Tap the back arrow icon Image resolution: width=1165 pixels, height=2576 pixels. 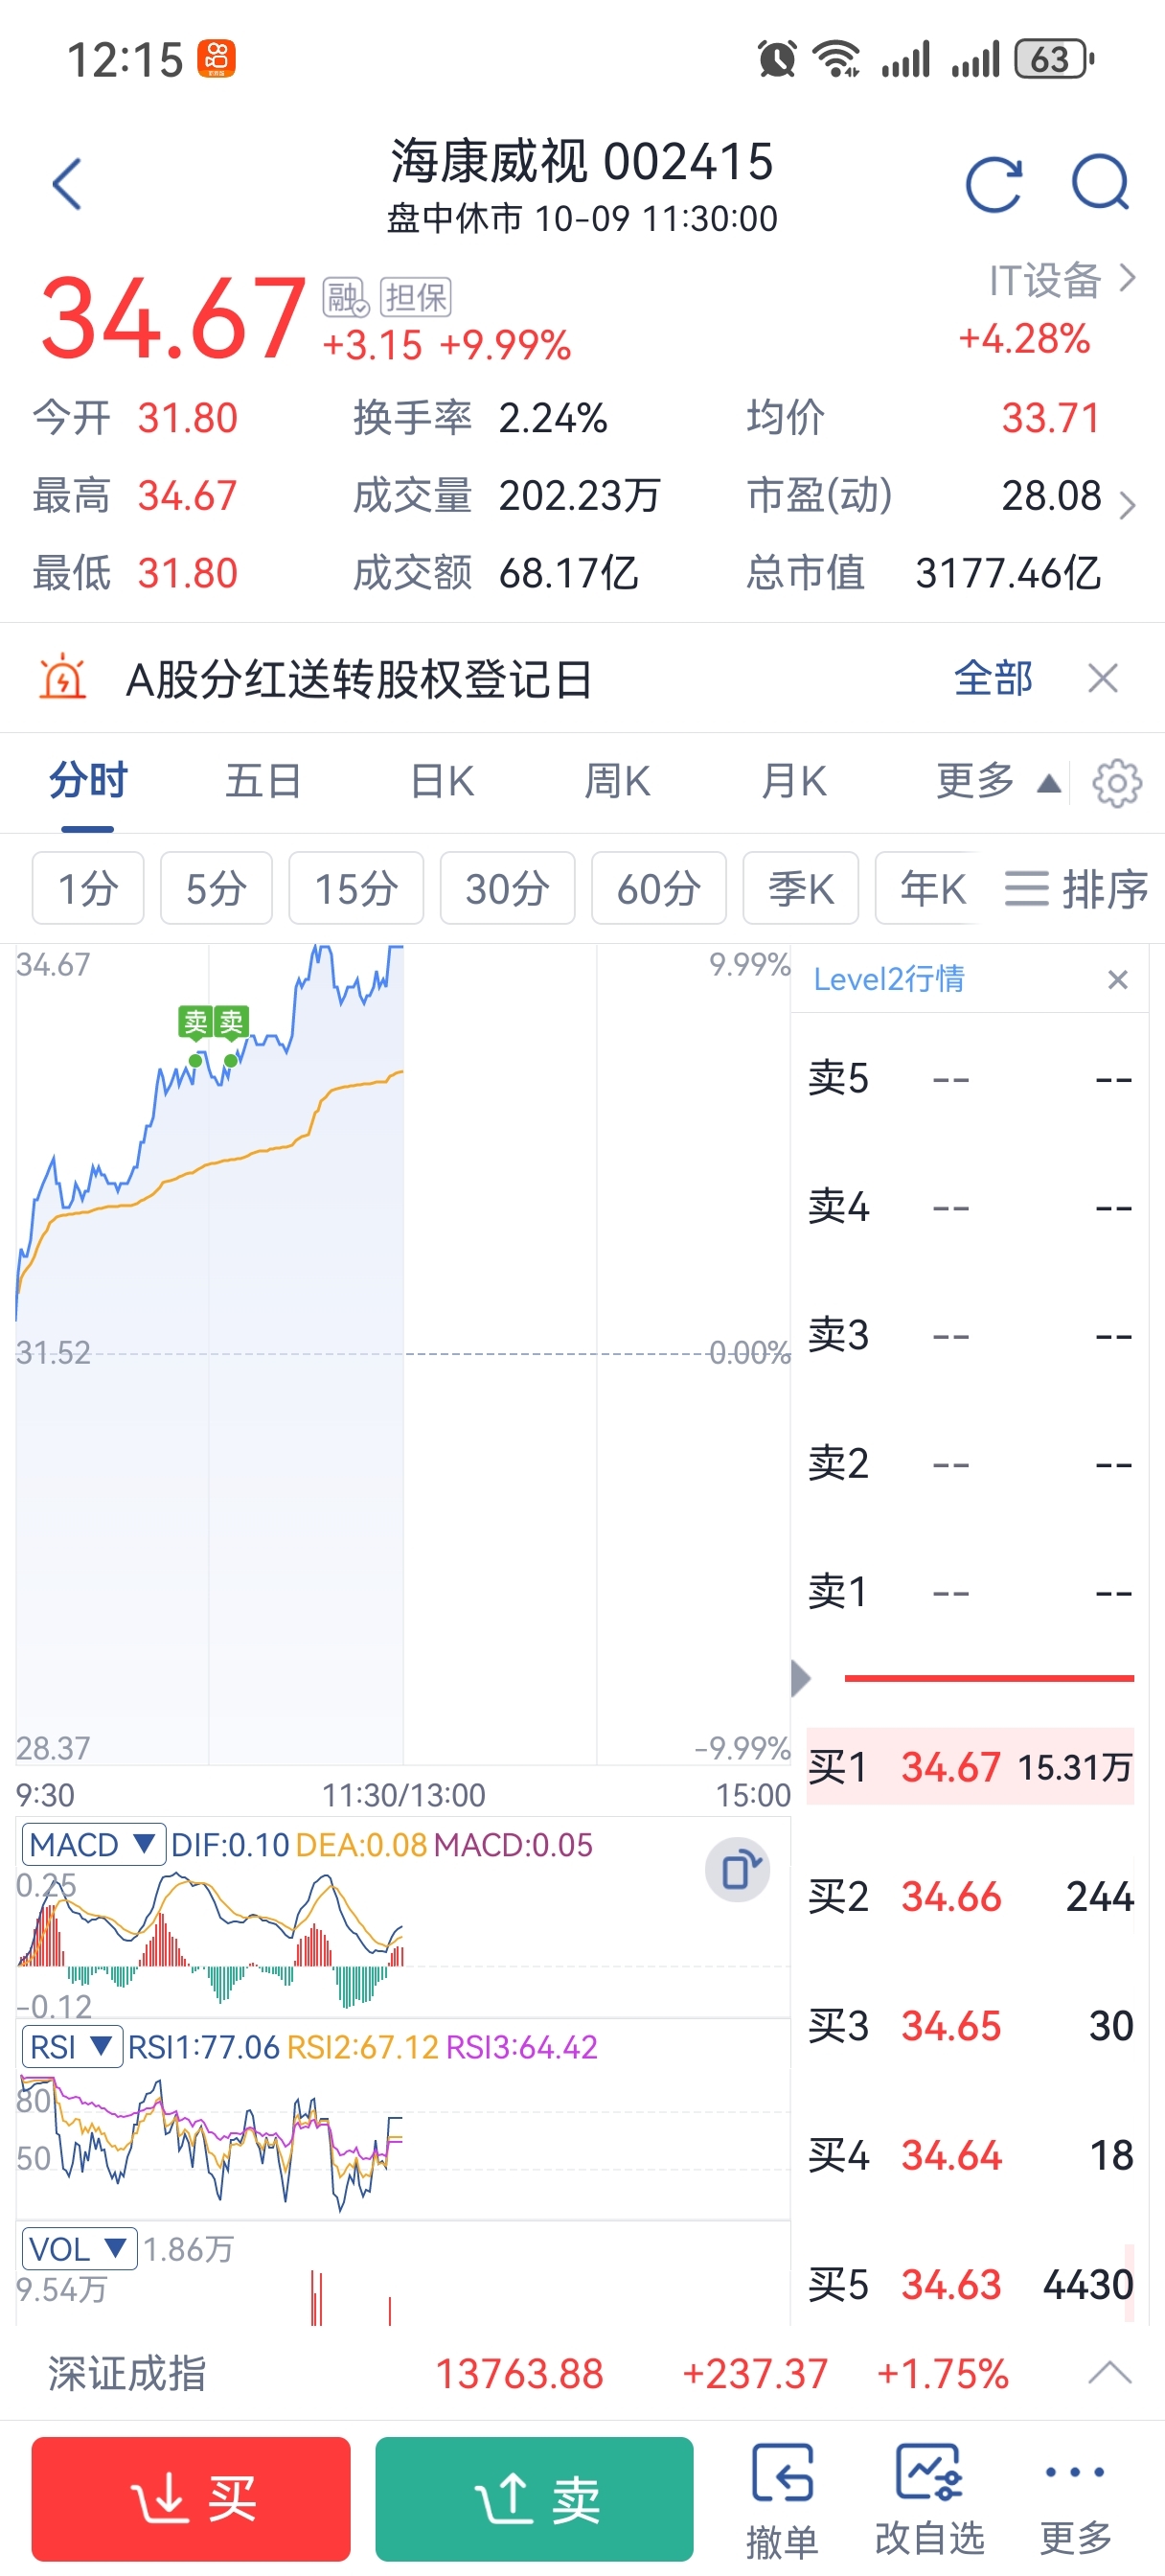67,184
